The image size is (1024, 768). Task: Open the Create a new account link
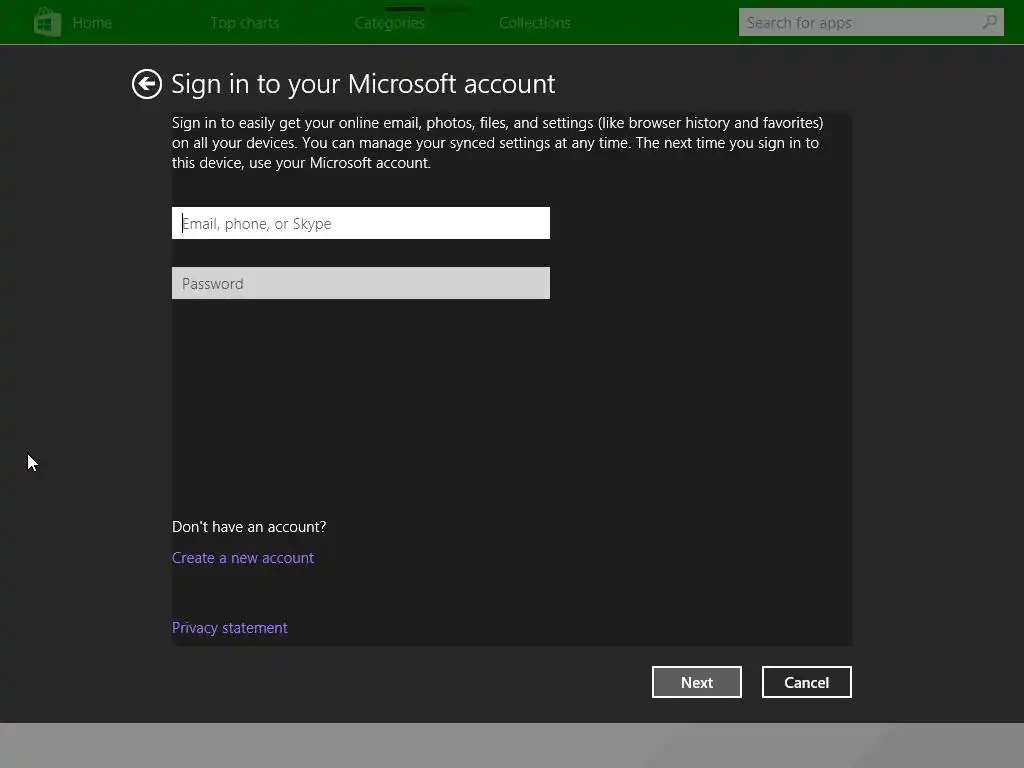(243, 558)
